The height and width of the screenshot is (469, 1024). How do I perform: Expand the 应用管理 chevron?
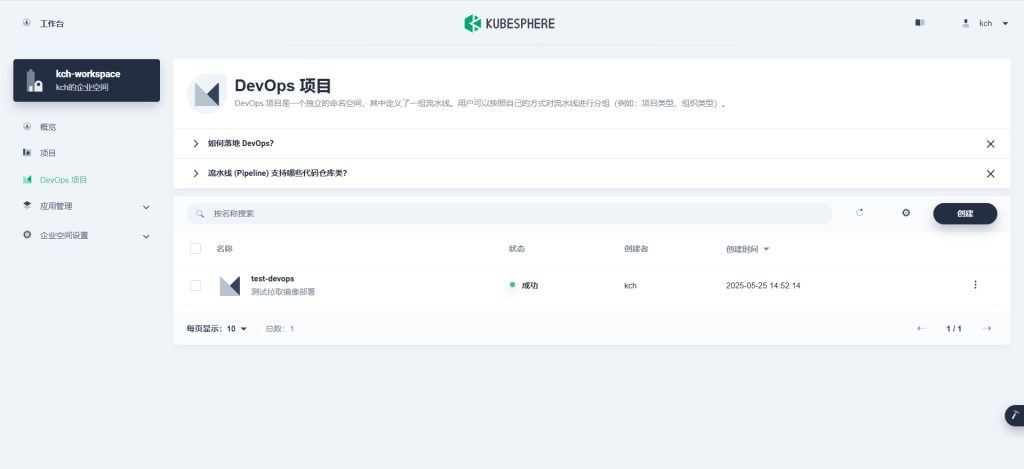pos(146,207)
